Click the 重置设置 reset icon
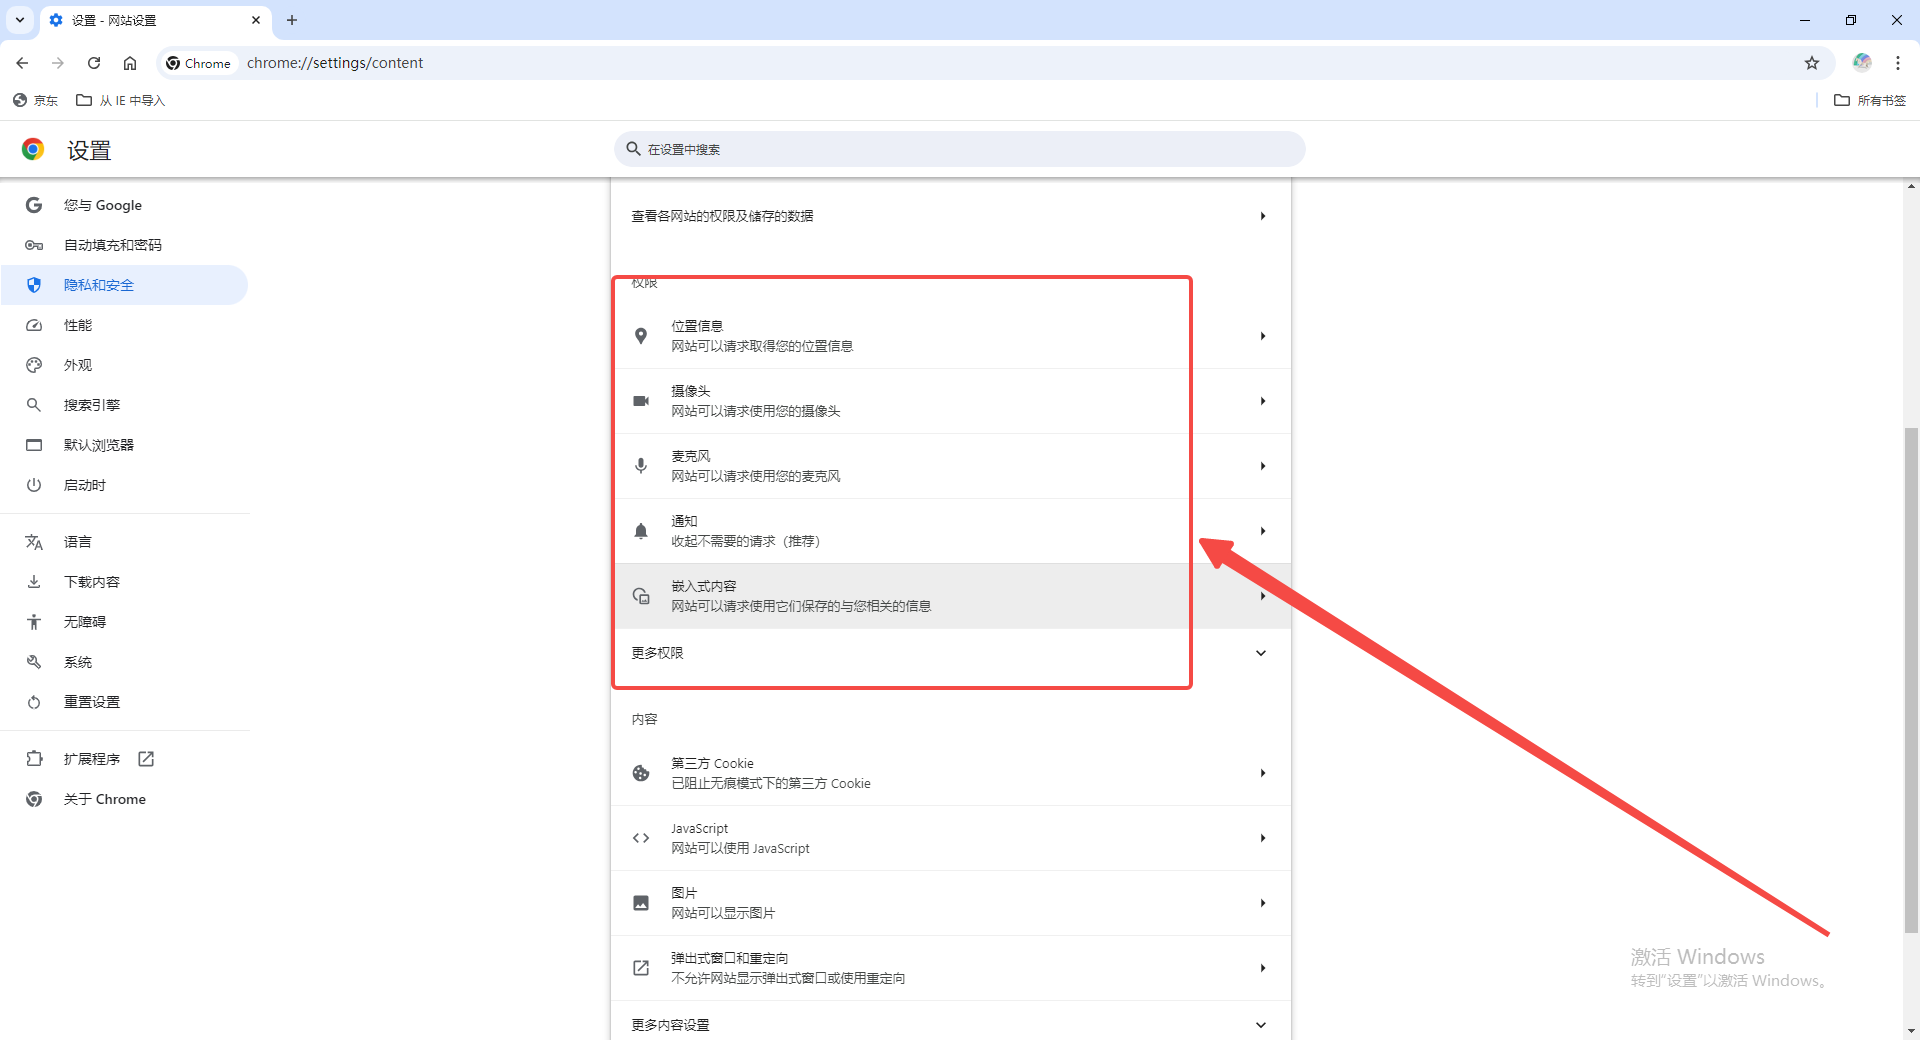This screenshot has height=1040, width=1920. [34, 702]
